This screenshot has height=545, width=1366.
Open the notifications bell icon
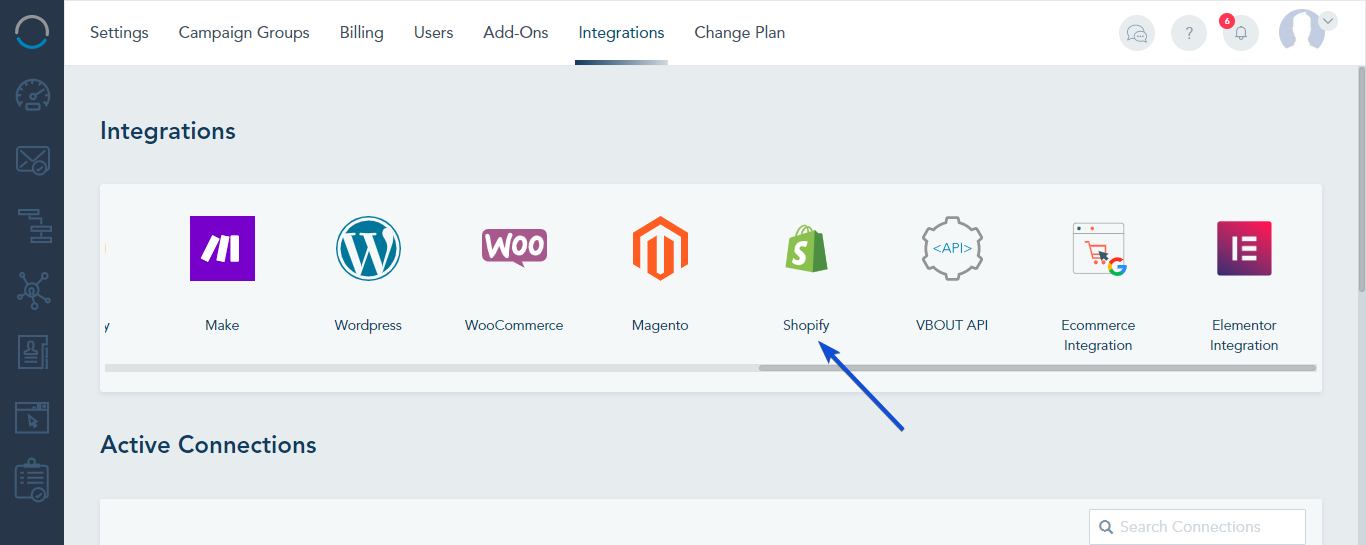click(x=1241, y=33)
